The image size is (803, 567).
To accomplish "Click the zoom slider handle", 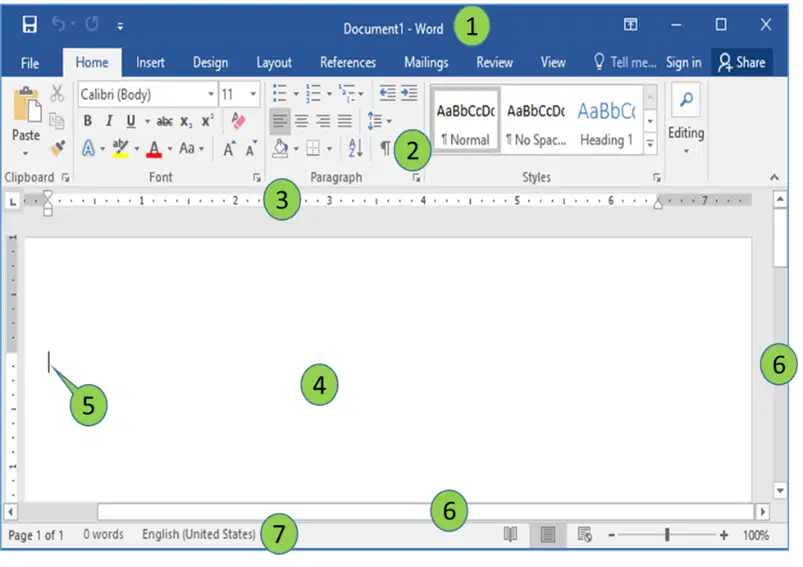I will pos(667,535).
